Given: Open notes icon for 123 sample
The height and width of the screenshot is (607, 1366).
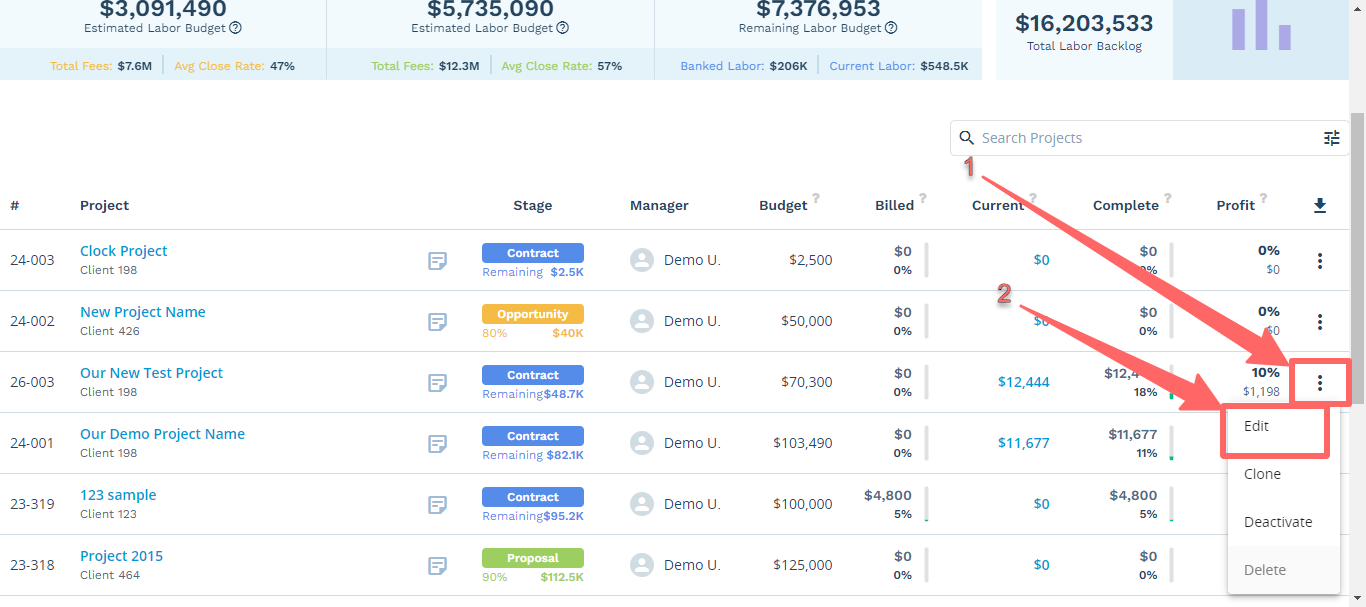Looking at the screenshot, I should pyautogui.click(x=437, y=505).
